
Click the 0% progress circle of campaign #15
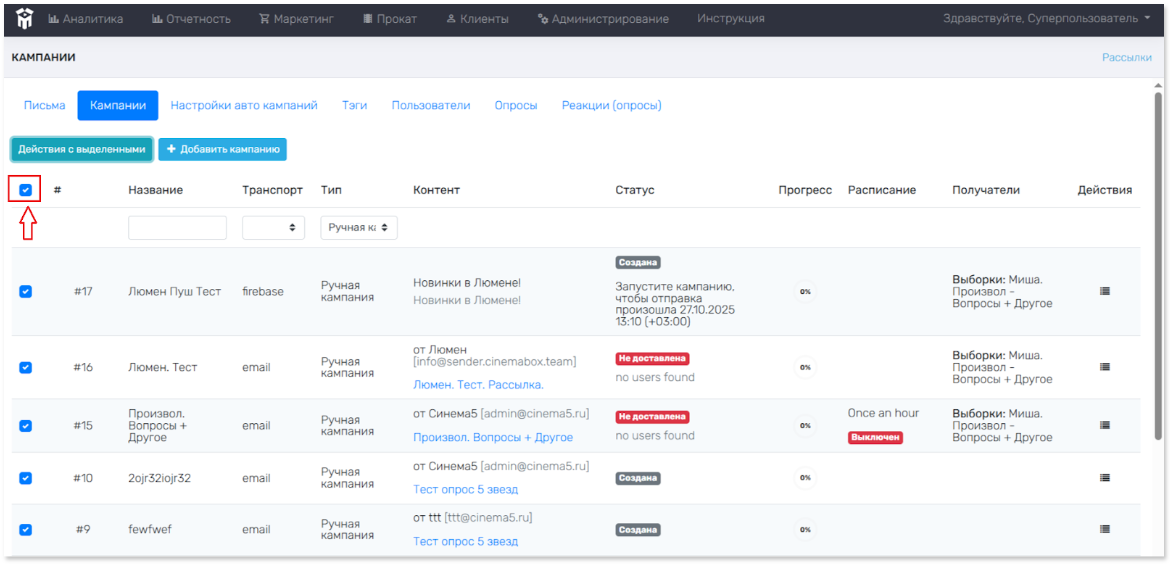[x=804, y=425]
